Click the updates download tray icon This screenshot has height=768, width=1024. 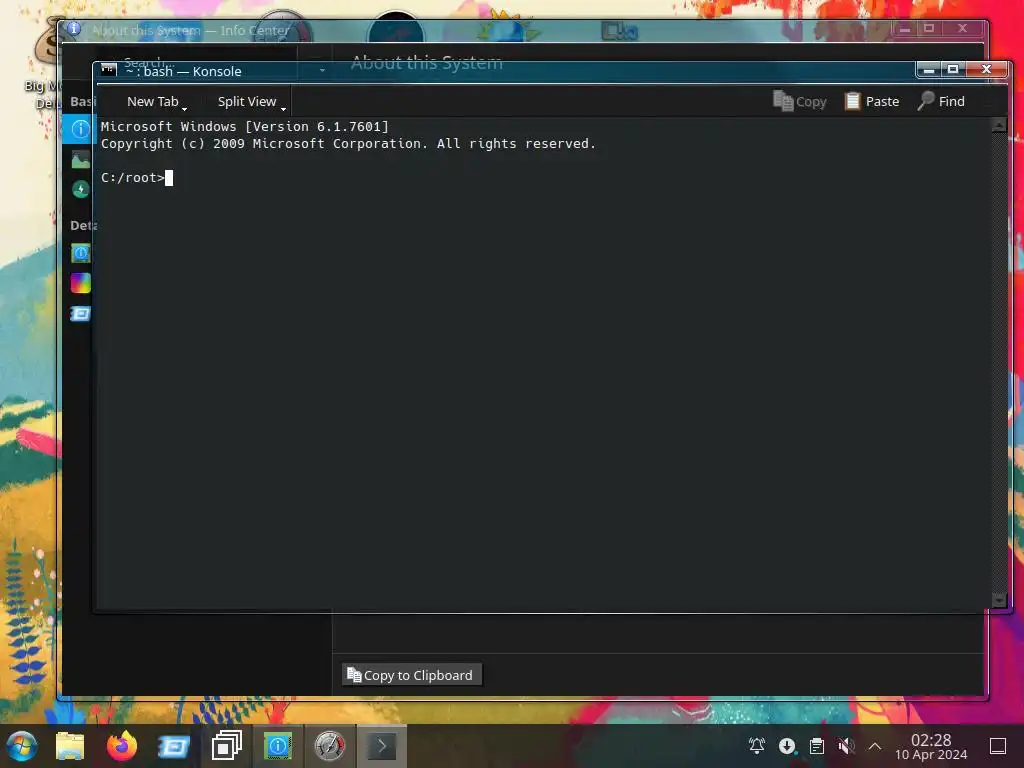[x=787, y=746]
